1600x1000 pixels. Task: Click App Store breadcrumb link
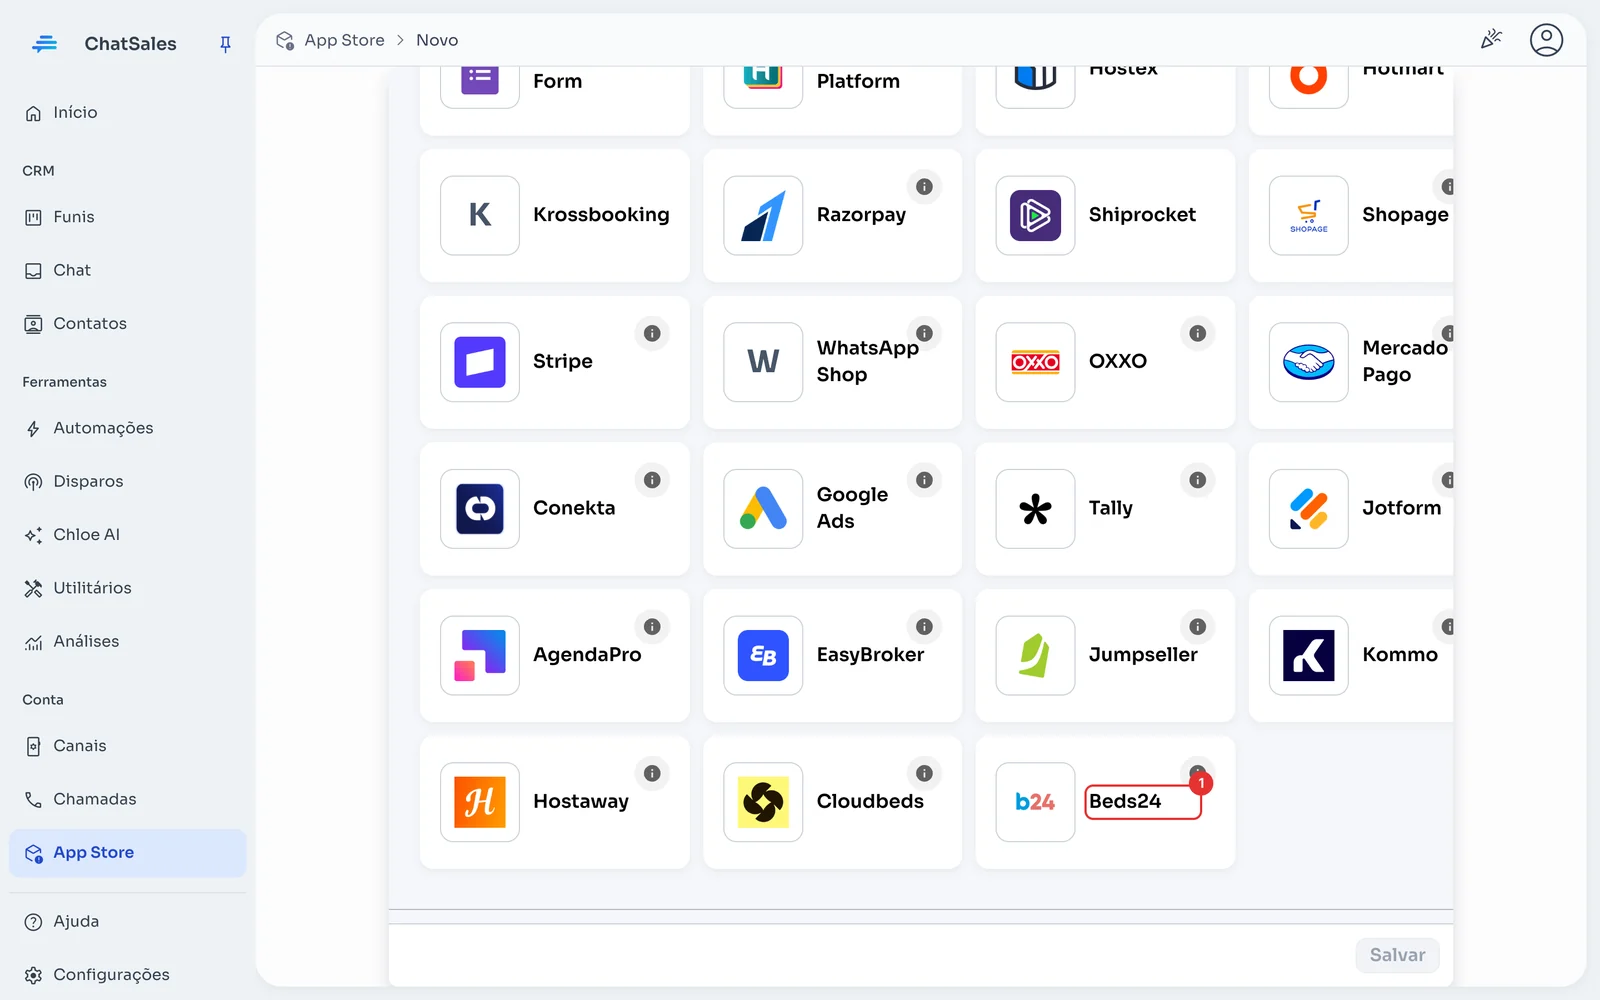tap(344, 40)
